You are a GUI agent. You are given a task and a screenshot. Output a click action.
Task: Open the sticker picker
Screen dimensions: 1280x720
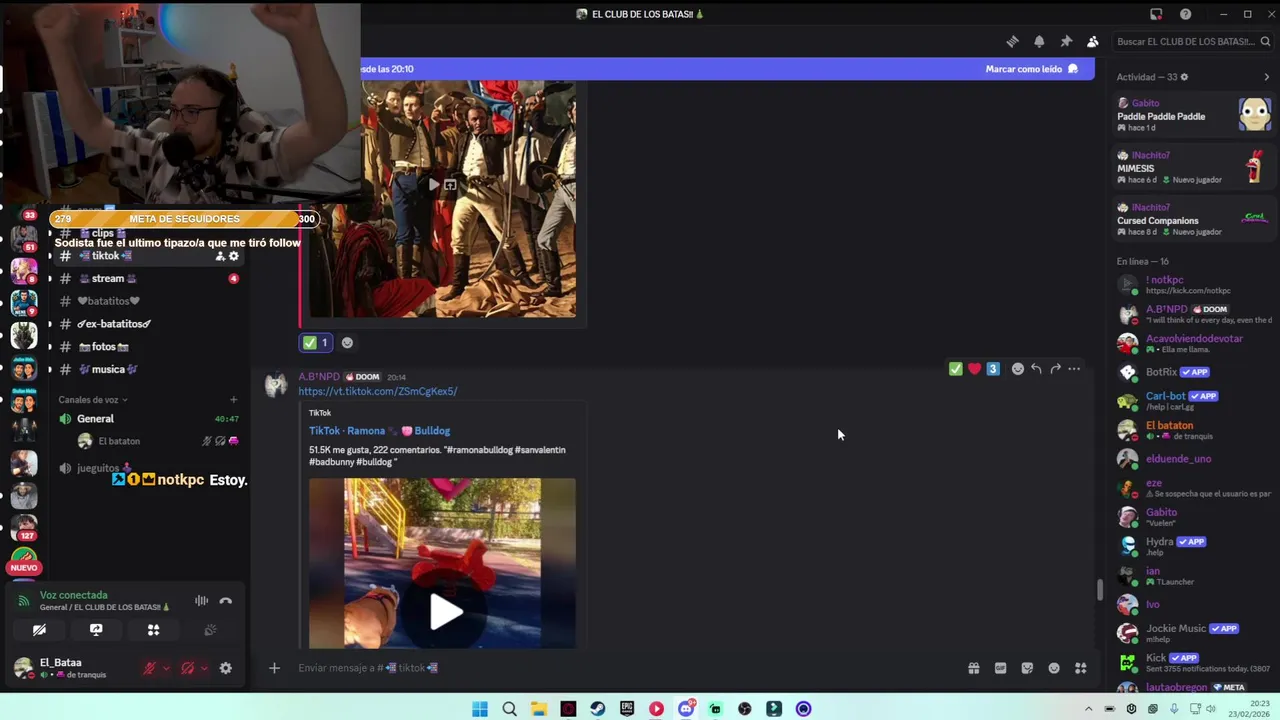click(1027, 668)
